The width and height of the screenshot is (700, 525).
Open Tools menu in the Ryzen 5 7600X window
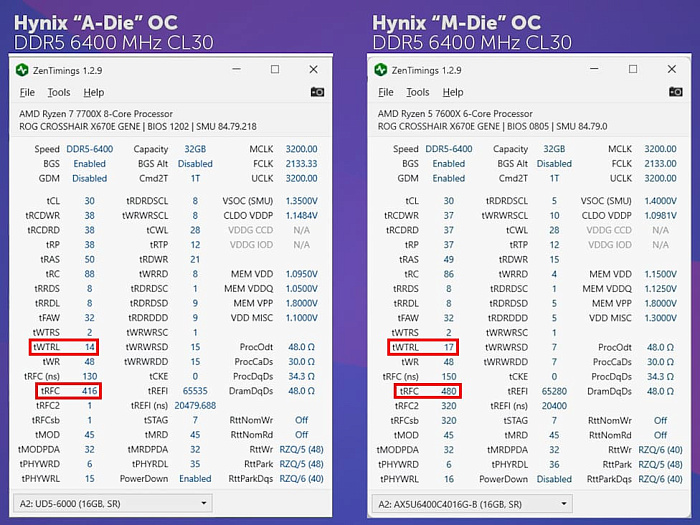click(415, 93)
